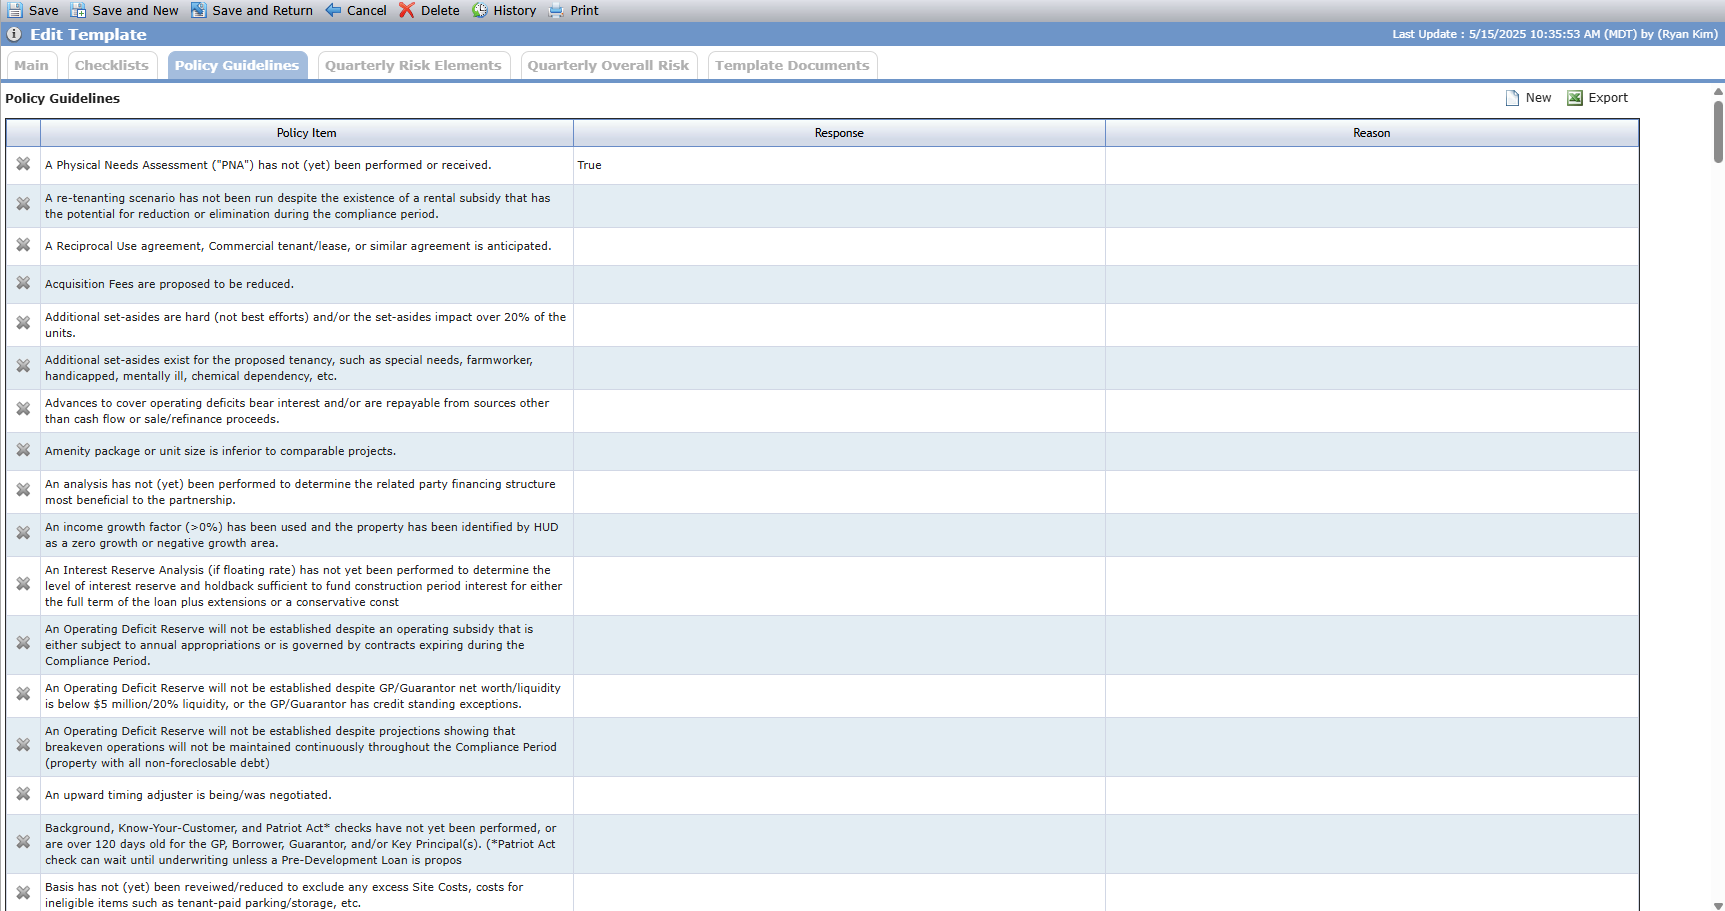Remove the Acquisition Fees row
Viewport: 1725px width, 911px height.
click(x=23, y=283)
